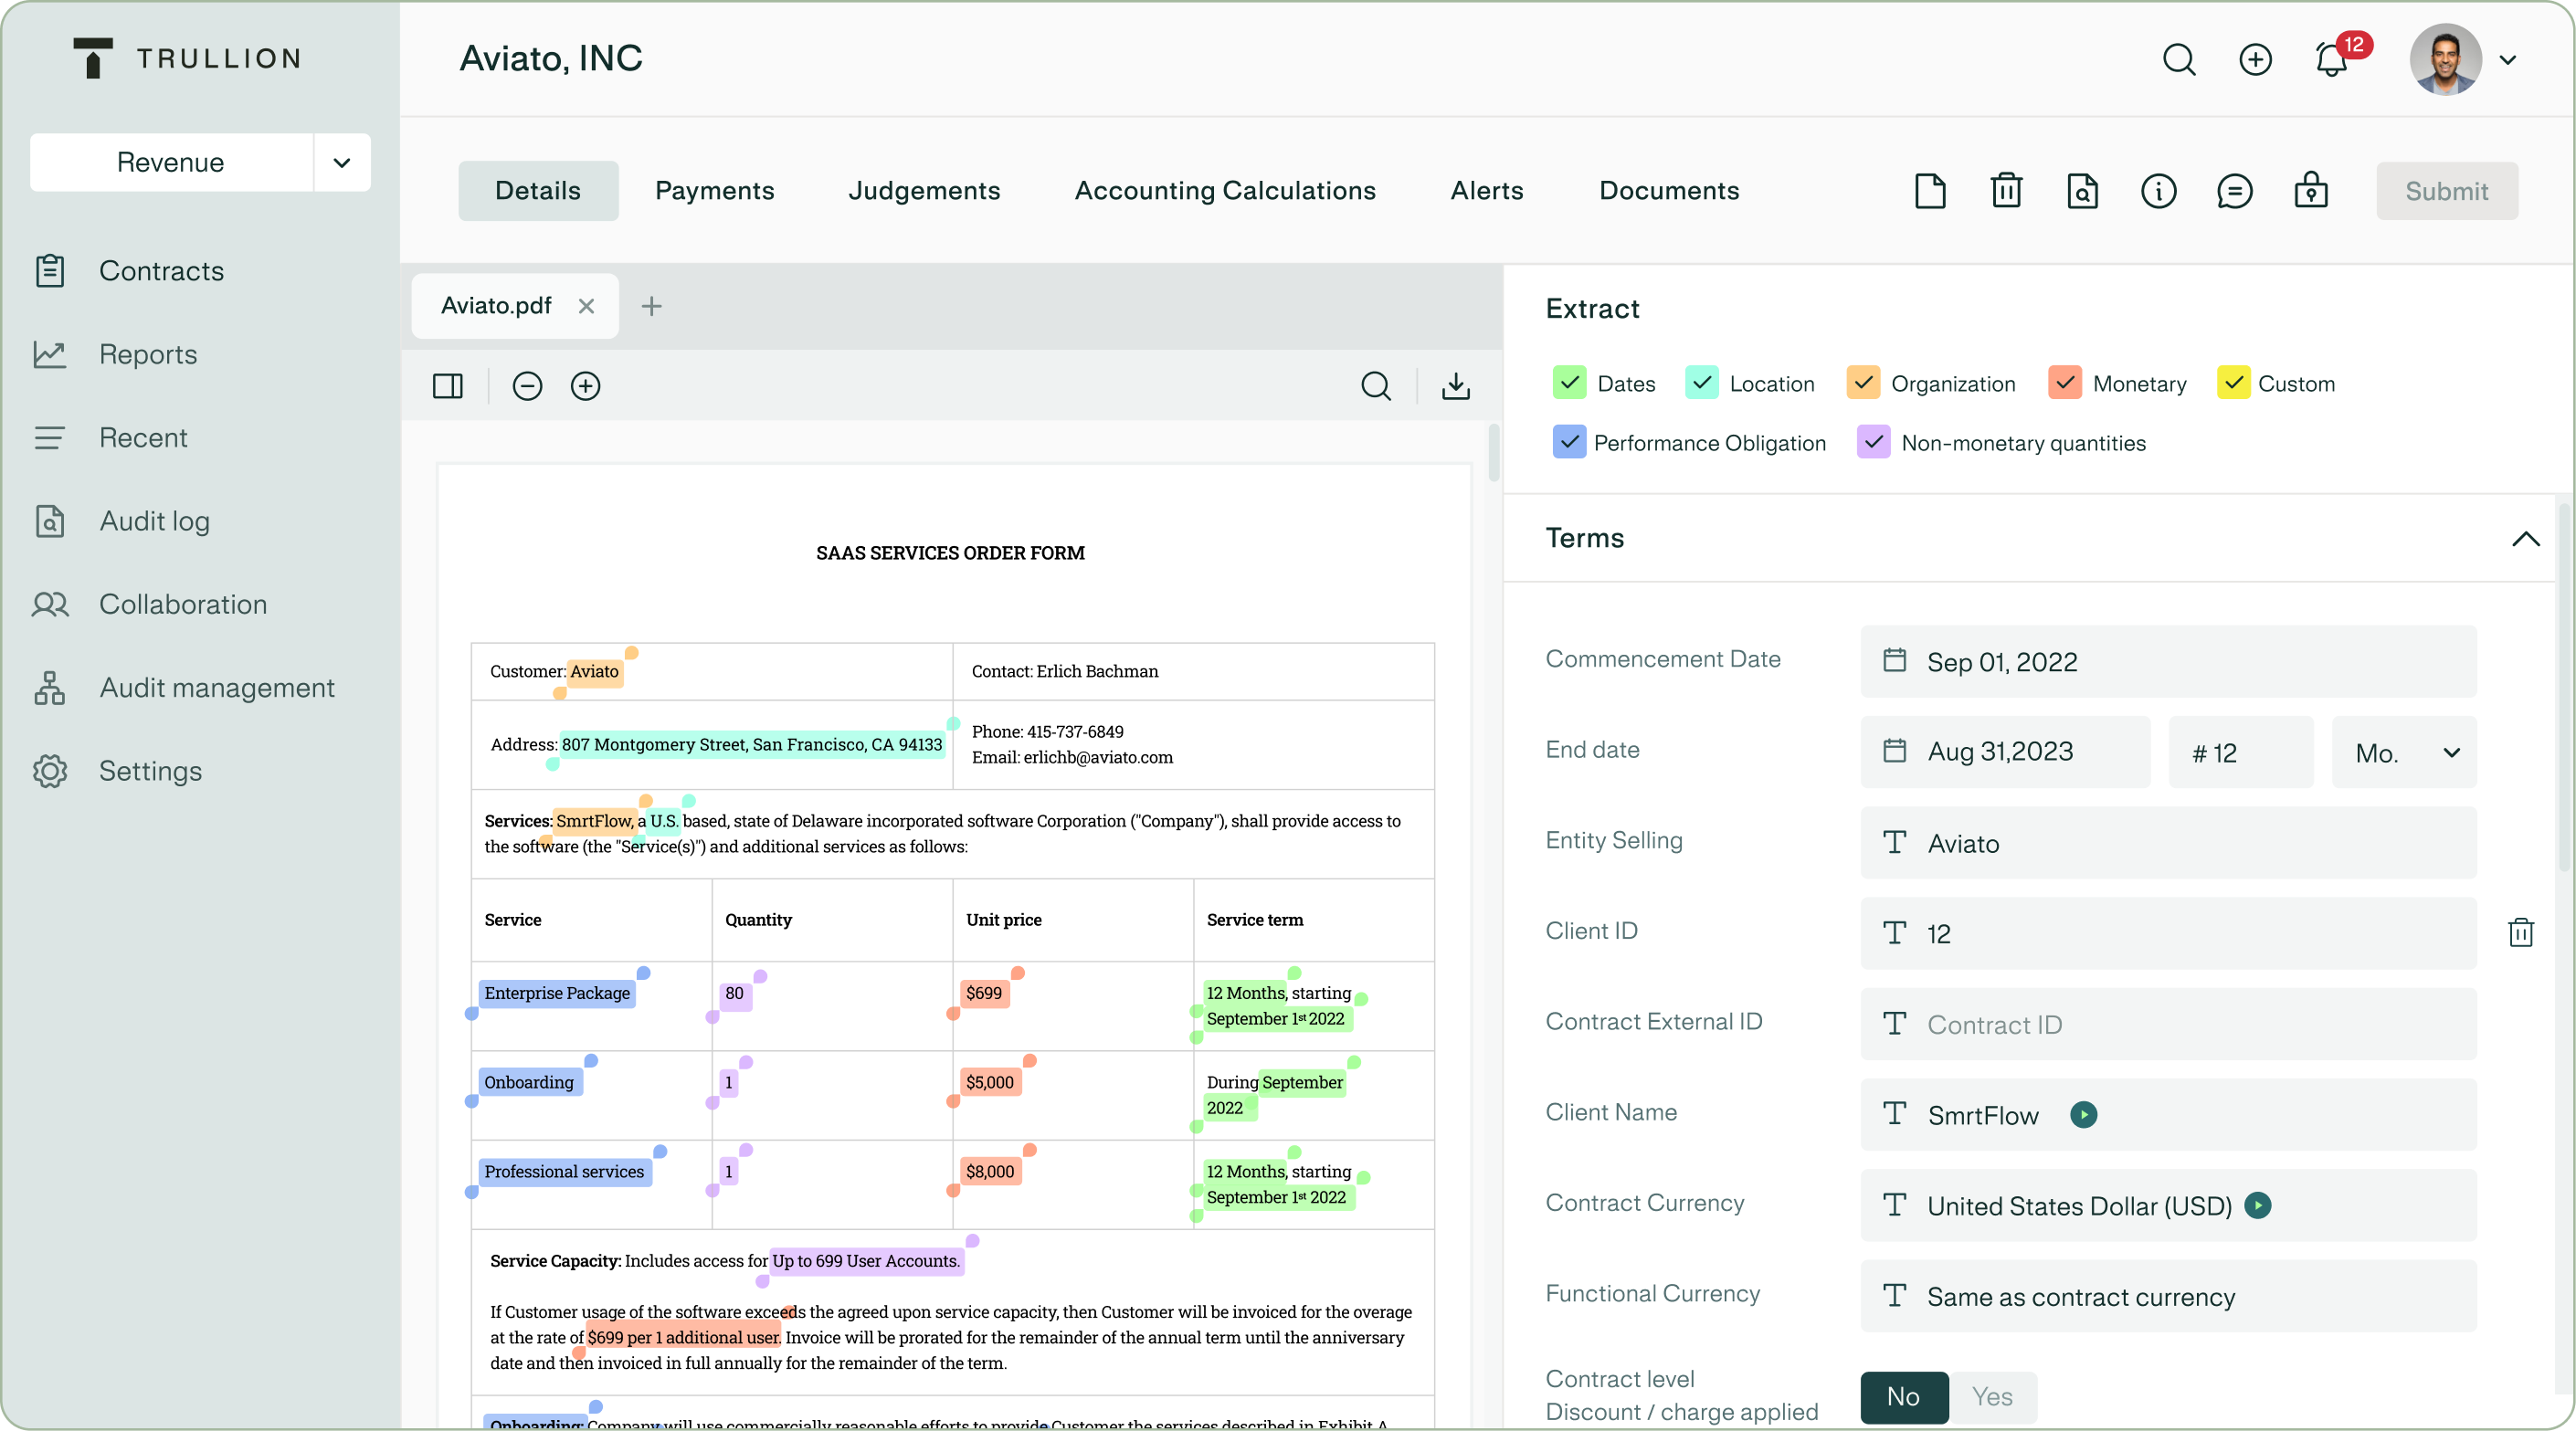Select Yes for contract level discount

[1991, 1396]
